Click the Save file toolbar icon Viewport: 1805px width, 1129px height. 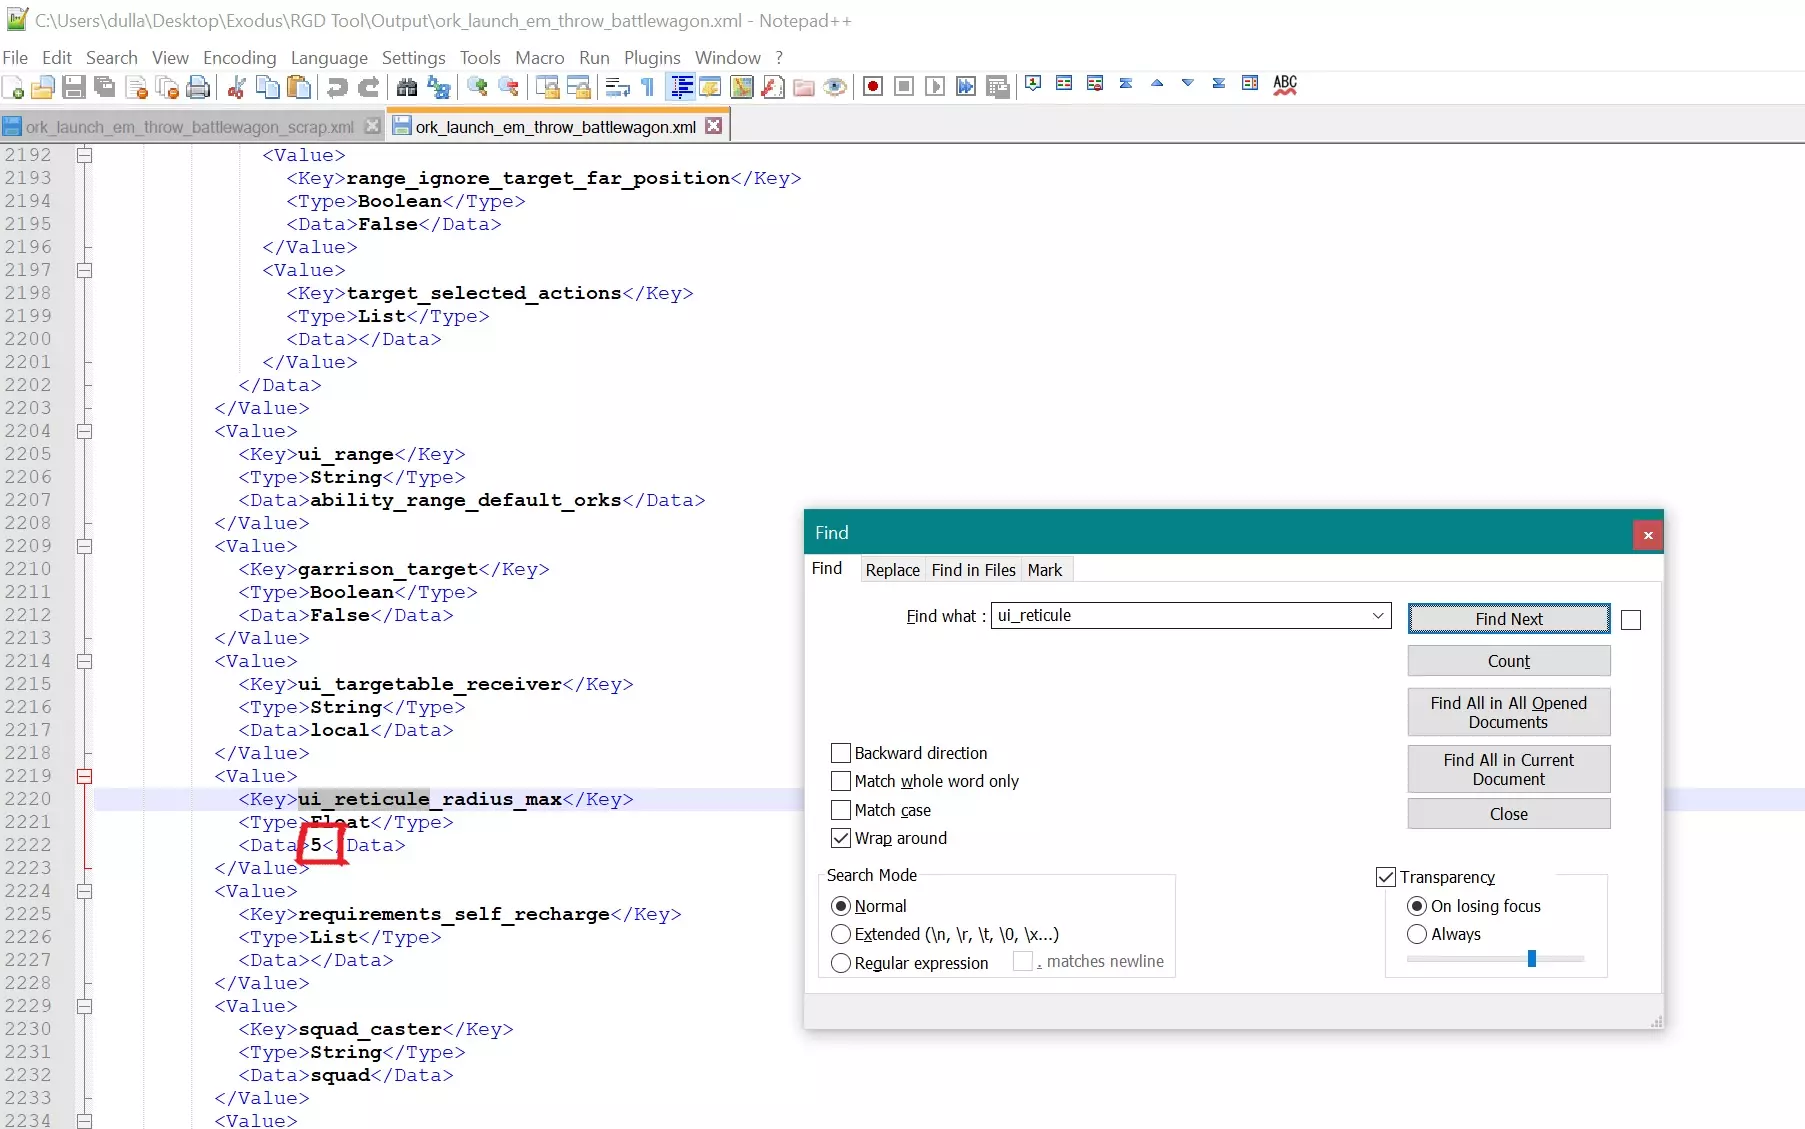tap(73, 87)
